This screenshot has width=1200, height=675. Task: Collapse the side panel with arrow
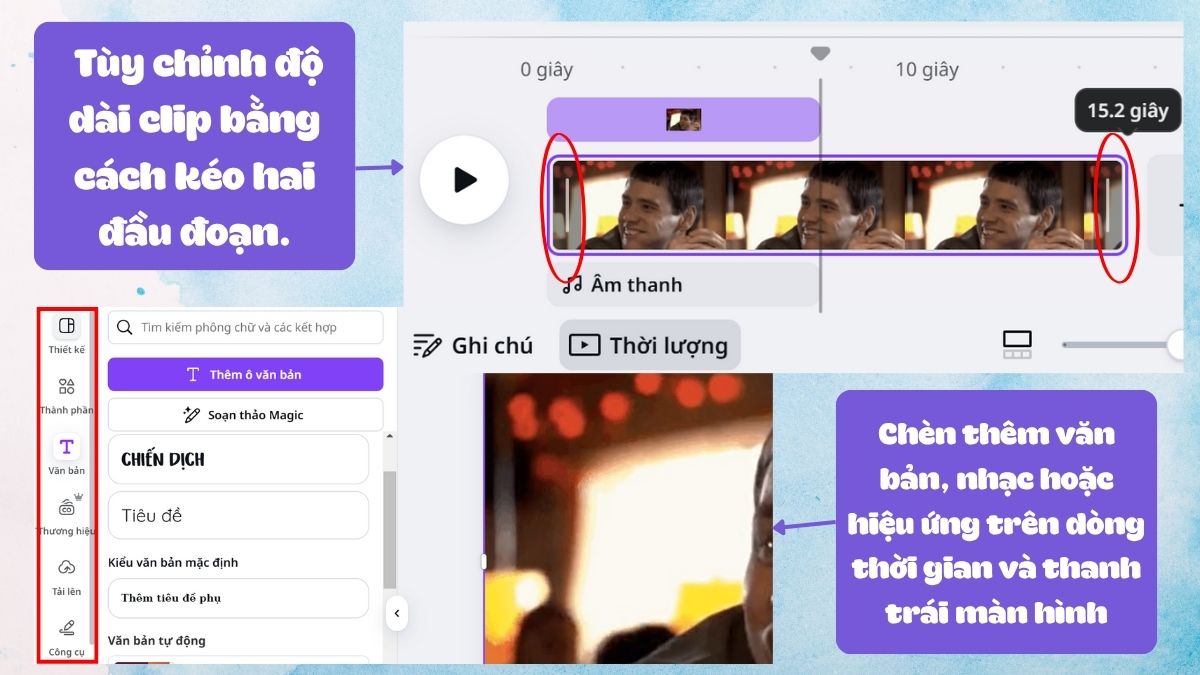397,613
